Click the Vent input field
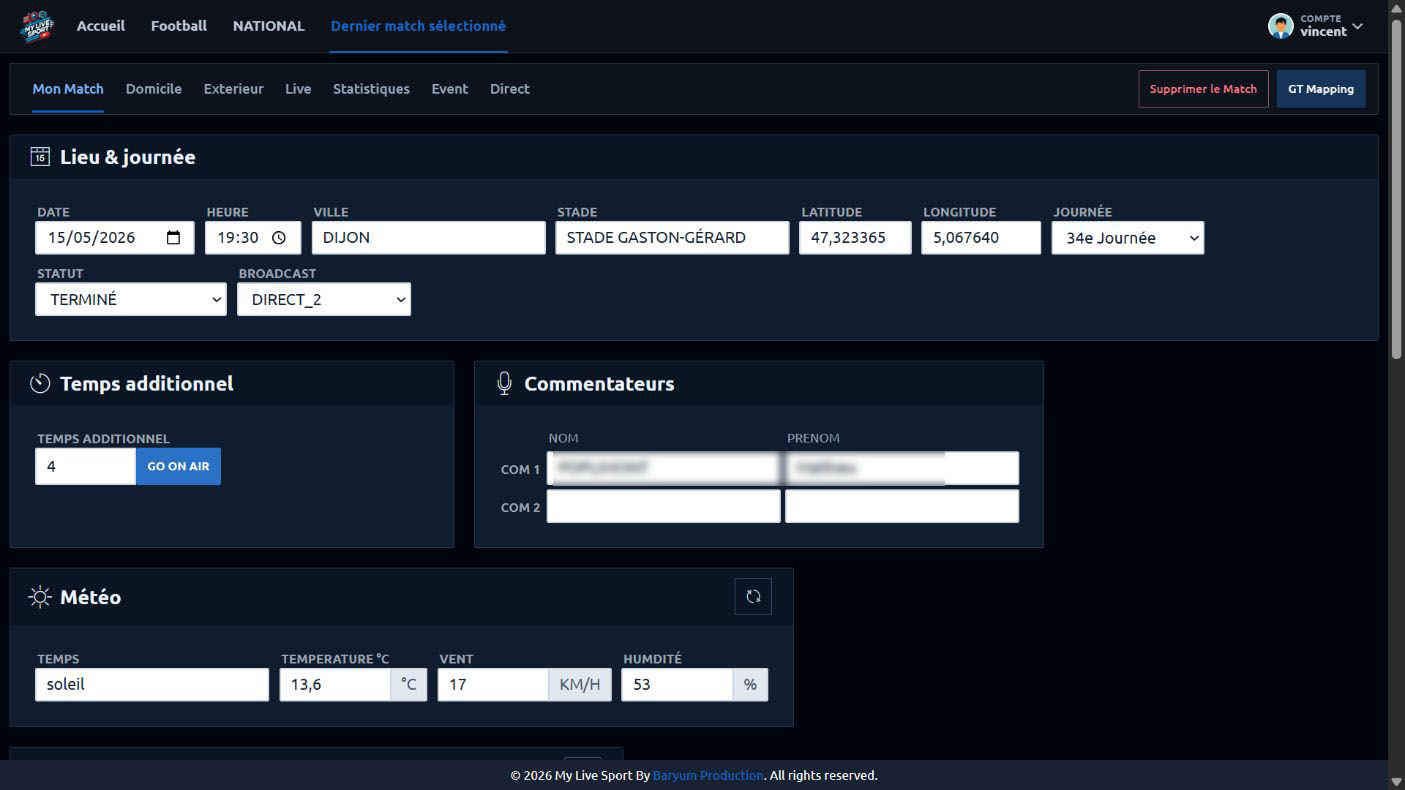 pyautogui.click(x=493, y=685)
